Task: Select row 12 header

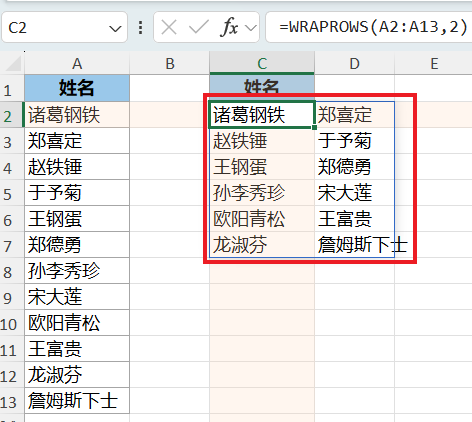Action: [12, 375]
